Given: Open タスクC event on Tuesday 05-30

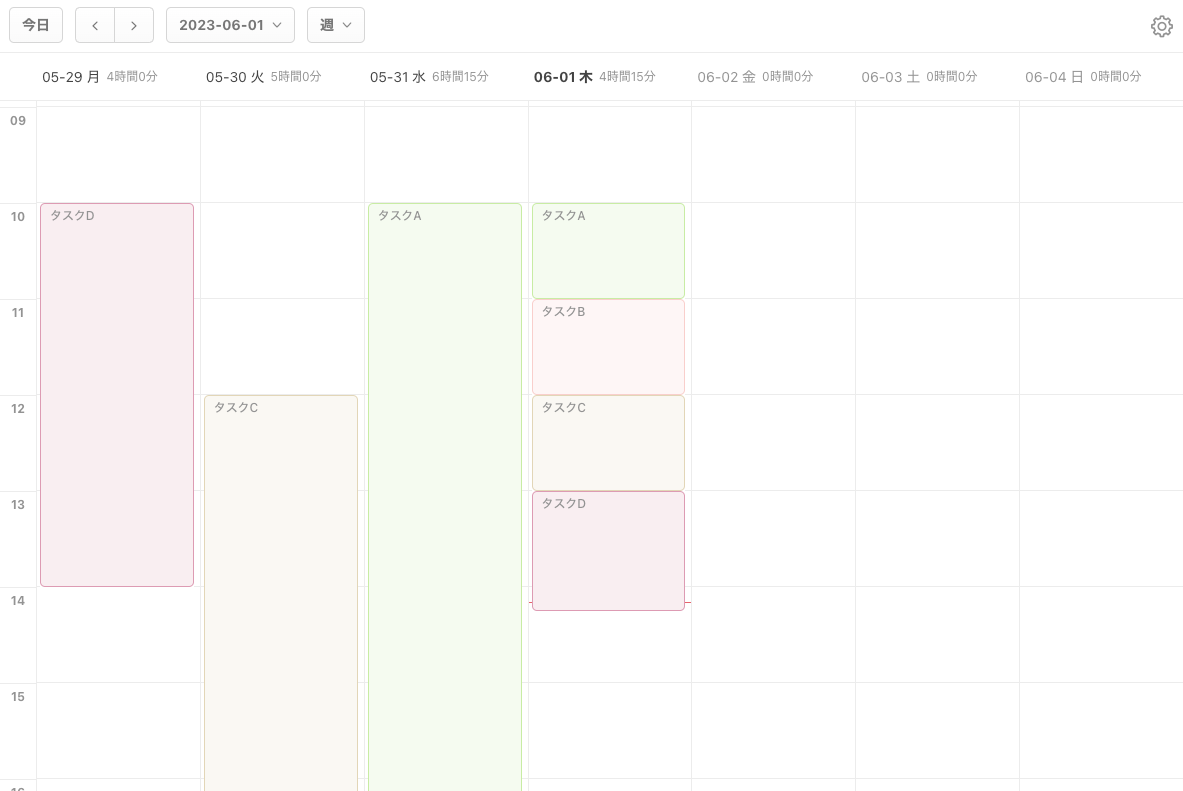Looking at the screenshot, I should pyautogui.click(x=281, y=590).
